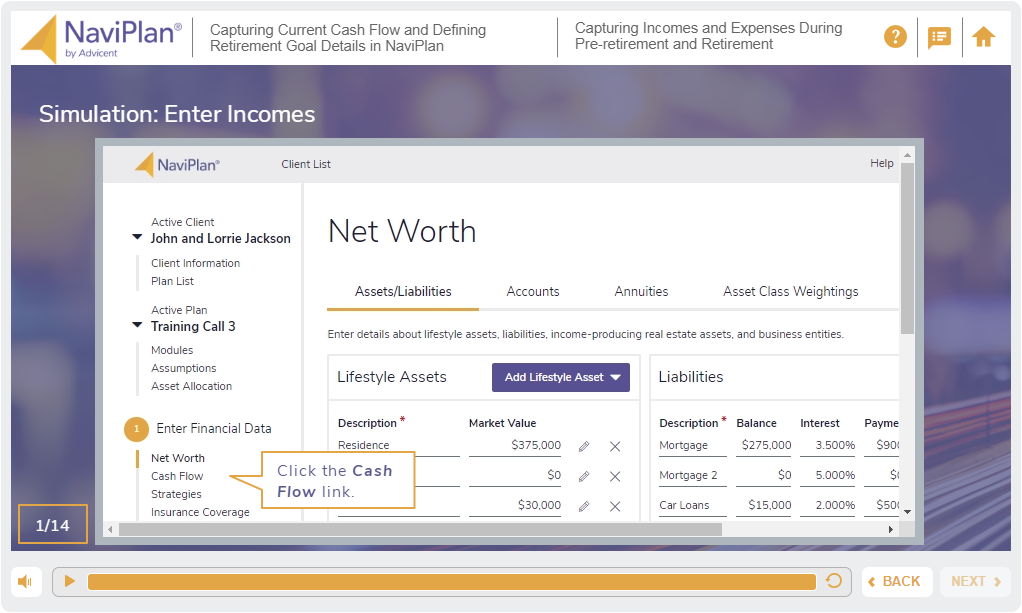Click the scroll down arrow
Image resolution: width=1022 pixels, height=613 pixels.
[907, 513]
